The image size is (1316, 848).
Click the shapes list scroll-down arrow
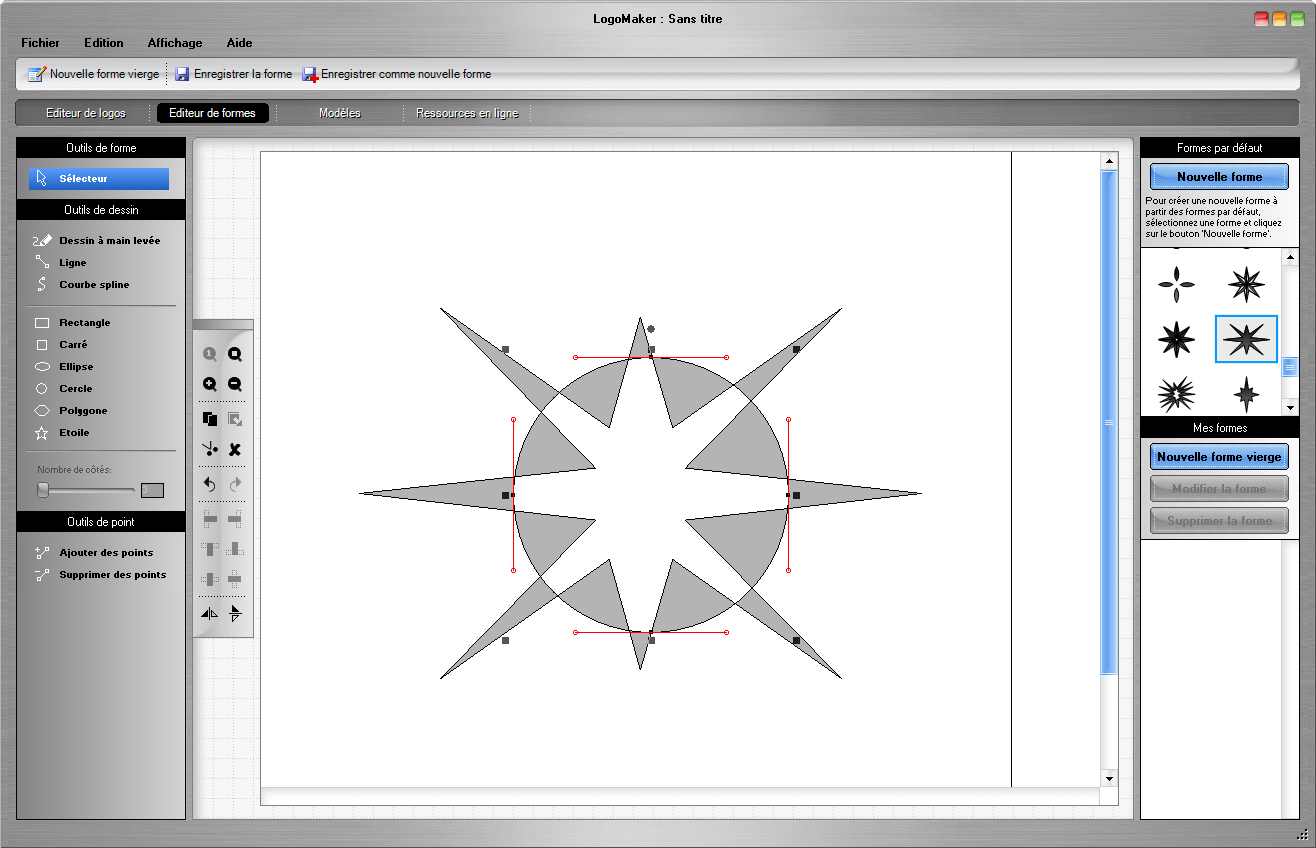tap(1290, 407)
